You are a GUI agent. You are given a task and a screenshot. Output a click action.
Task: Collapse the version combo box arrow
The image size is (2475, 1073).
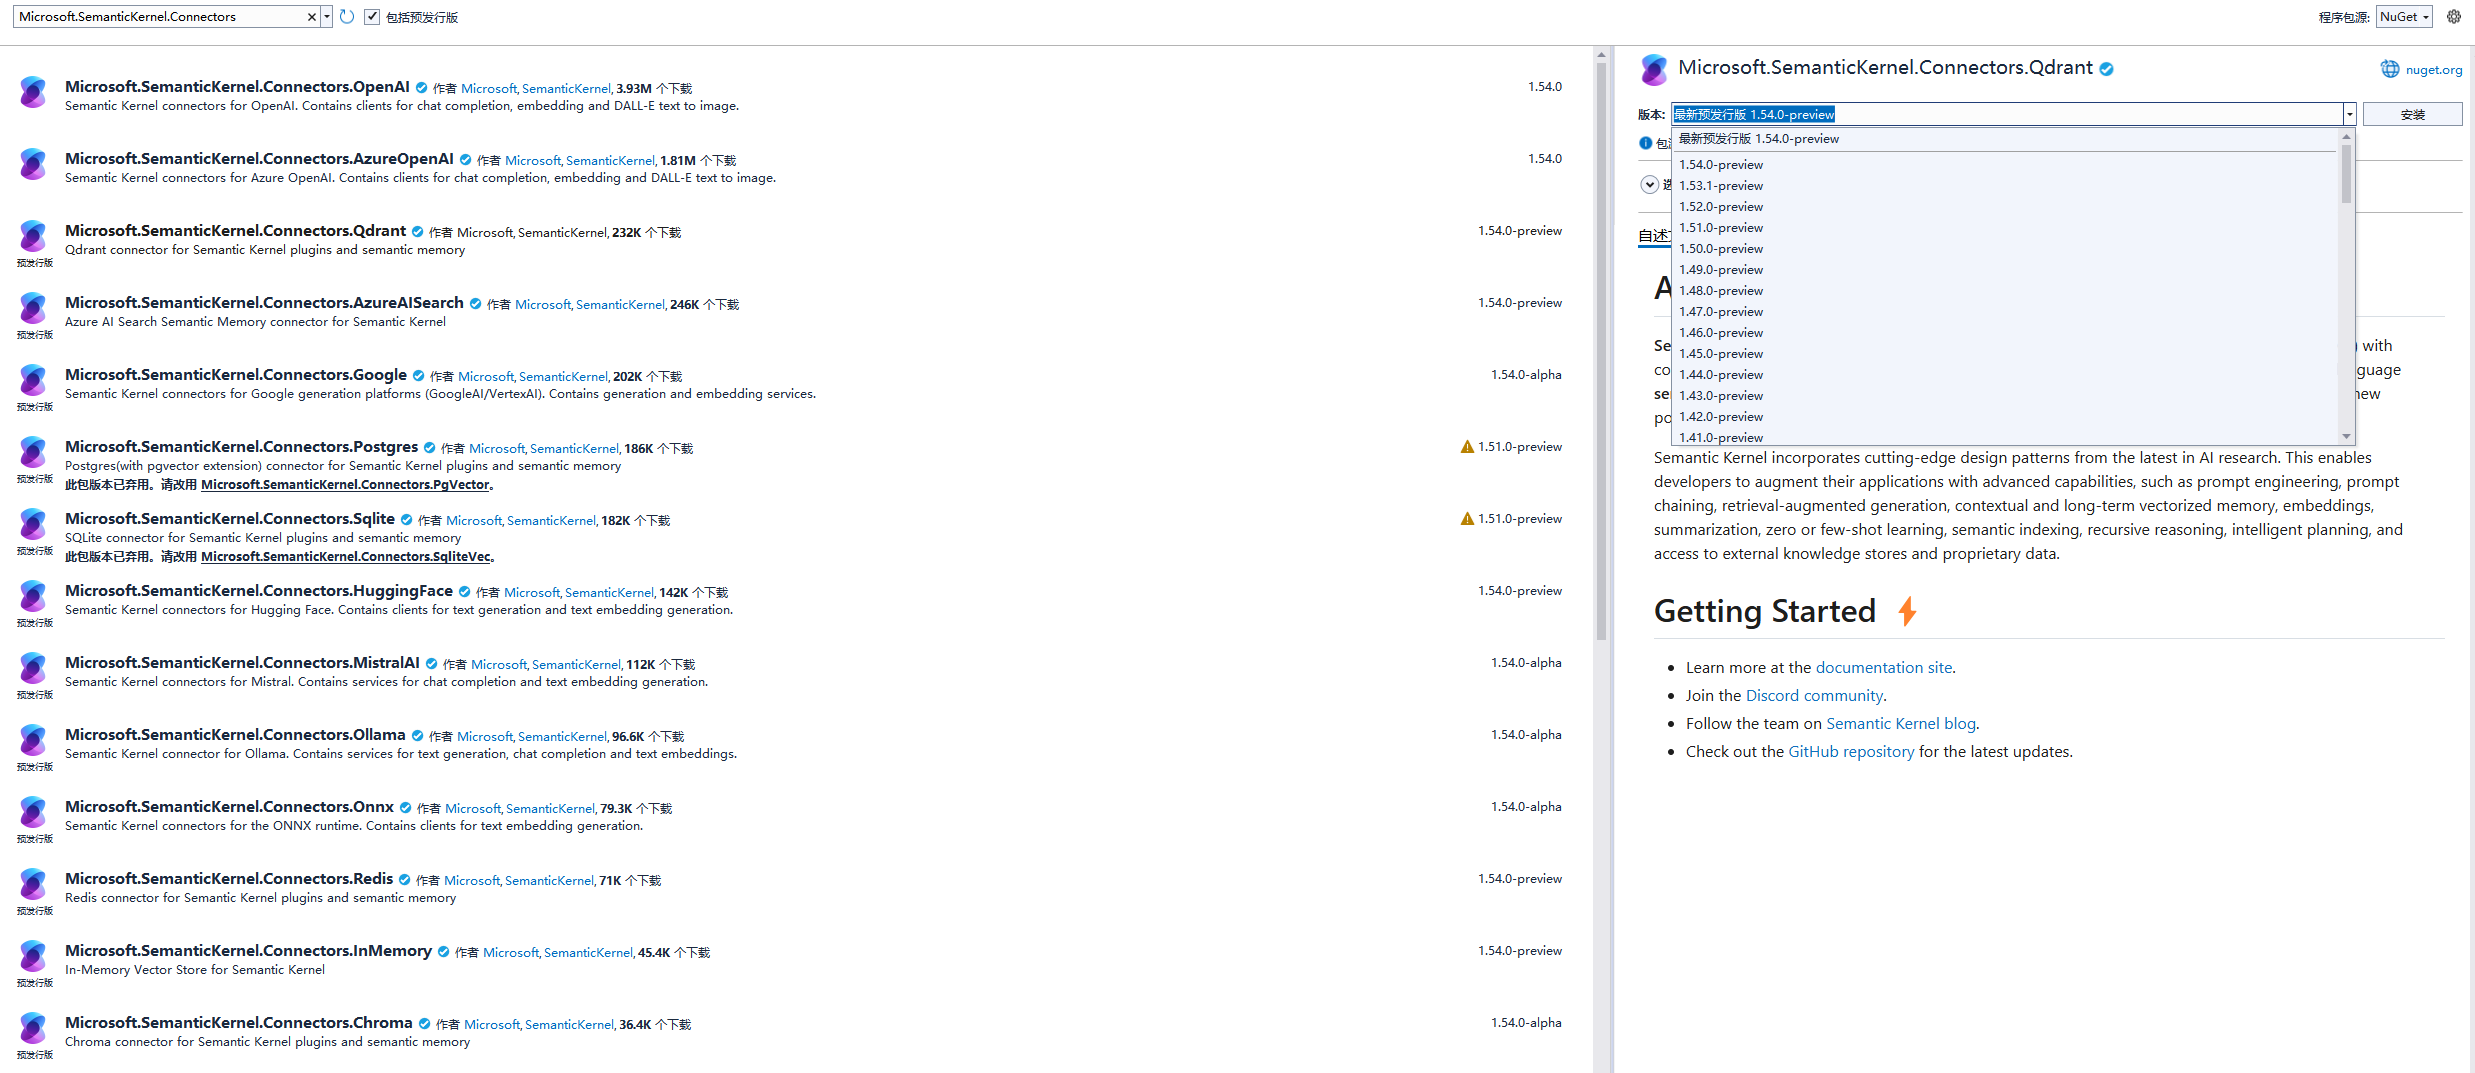pyautogui.click(x=2349, y=114)
